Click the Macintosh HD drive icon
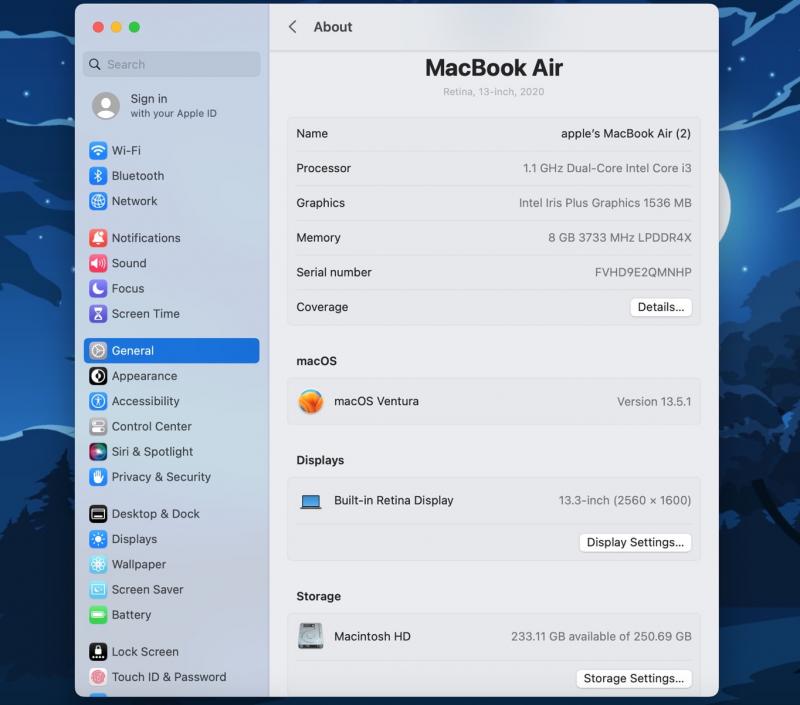Viewport: 800px width, 705px height. [311, 636]
